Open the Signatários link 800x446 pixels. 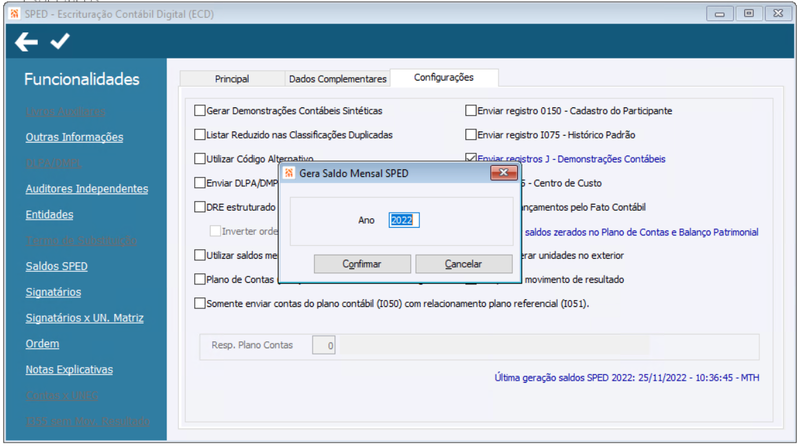coord(54,292)
